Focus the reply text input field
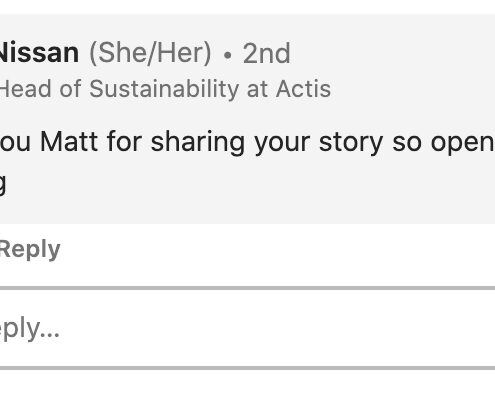 click(x=247, y=329)
